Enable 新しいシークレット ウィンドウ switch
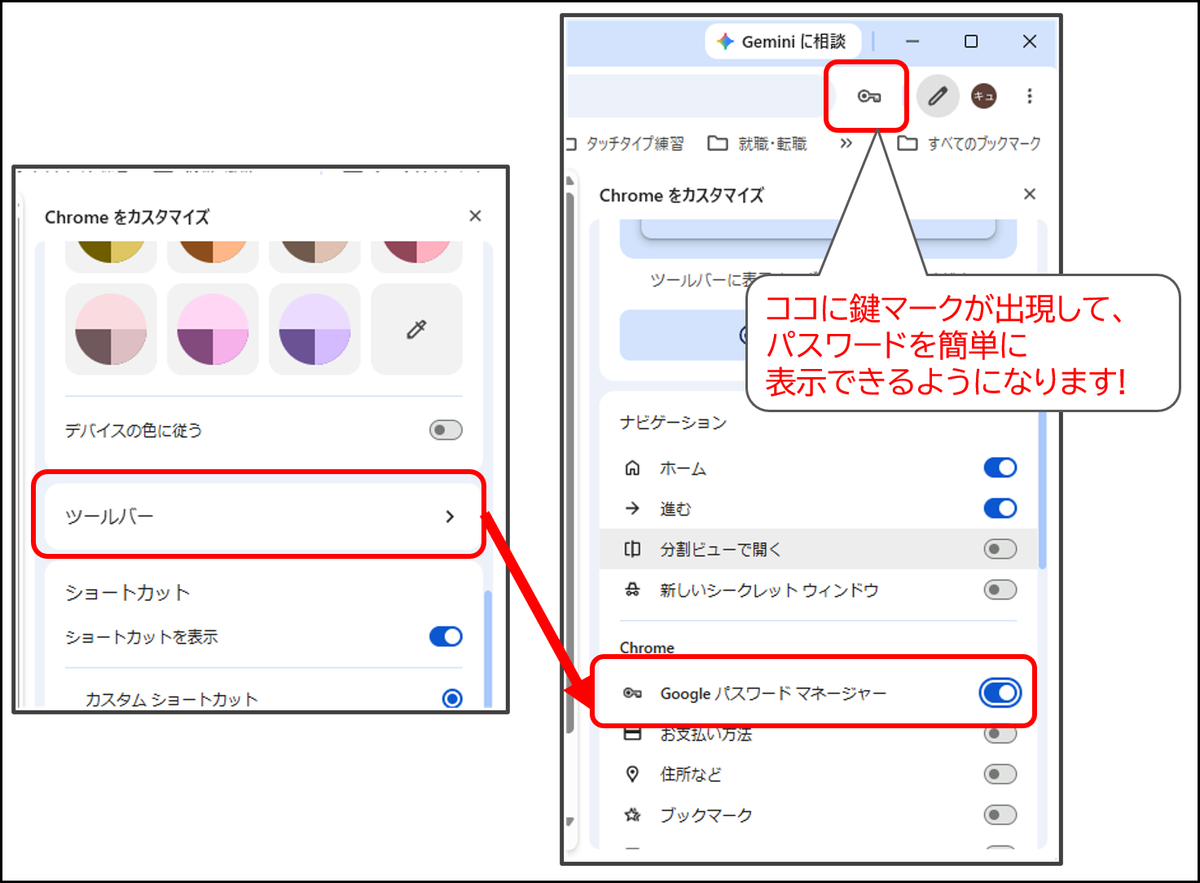 pos(1000,590)
